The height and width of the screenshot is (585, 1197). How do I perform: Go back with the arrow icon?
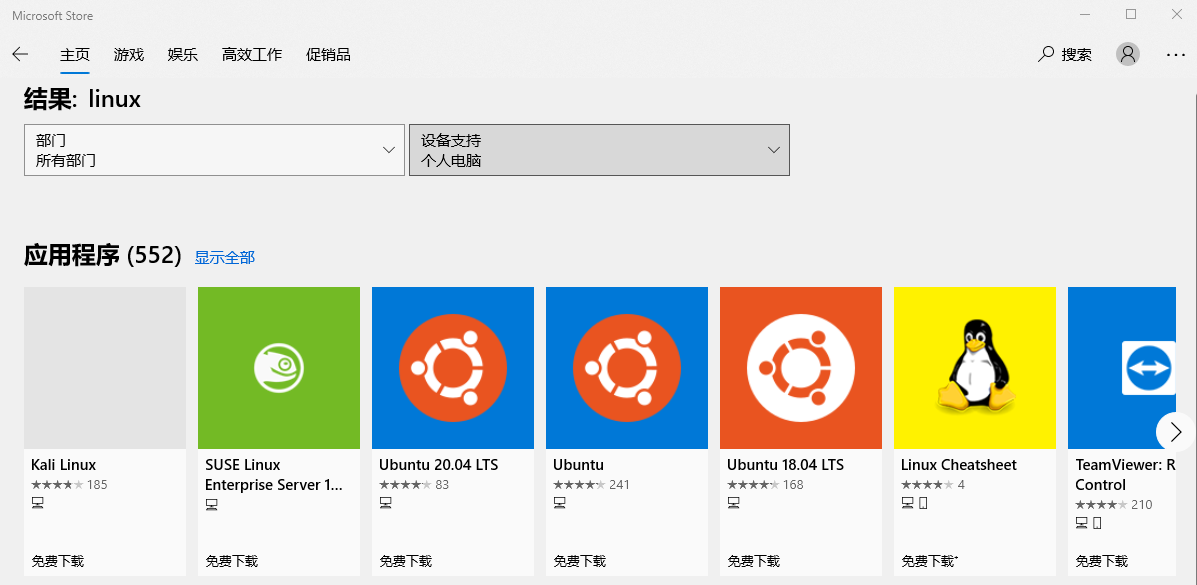(x=21, y=54)
